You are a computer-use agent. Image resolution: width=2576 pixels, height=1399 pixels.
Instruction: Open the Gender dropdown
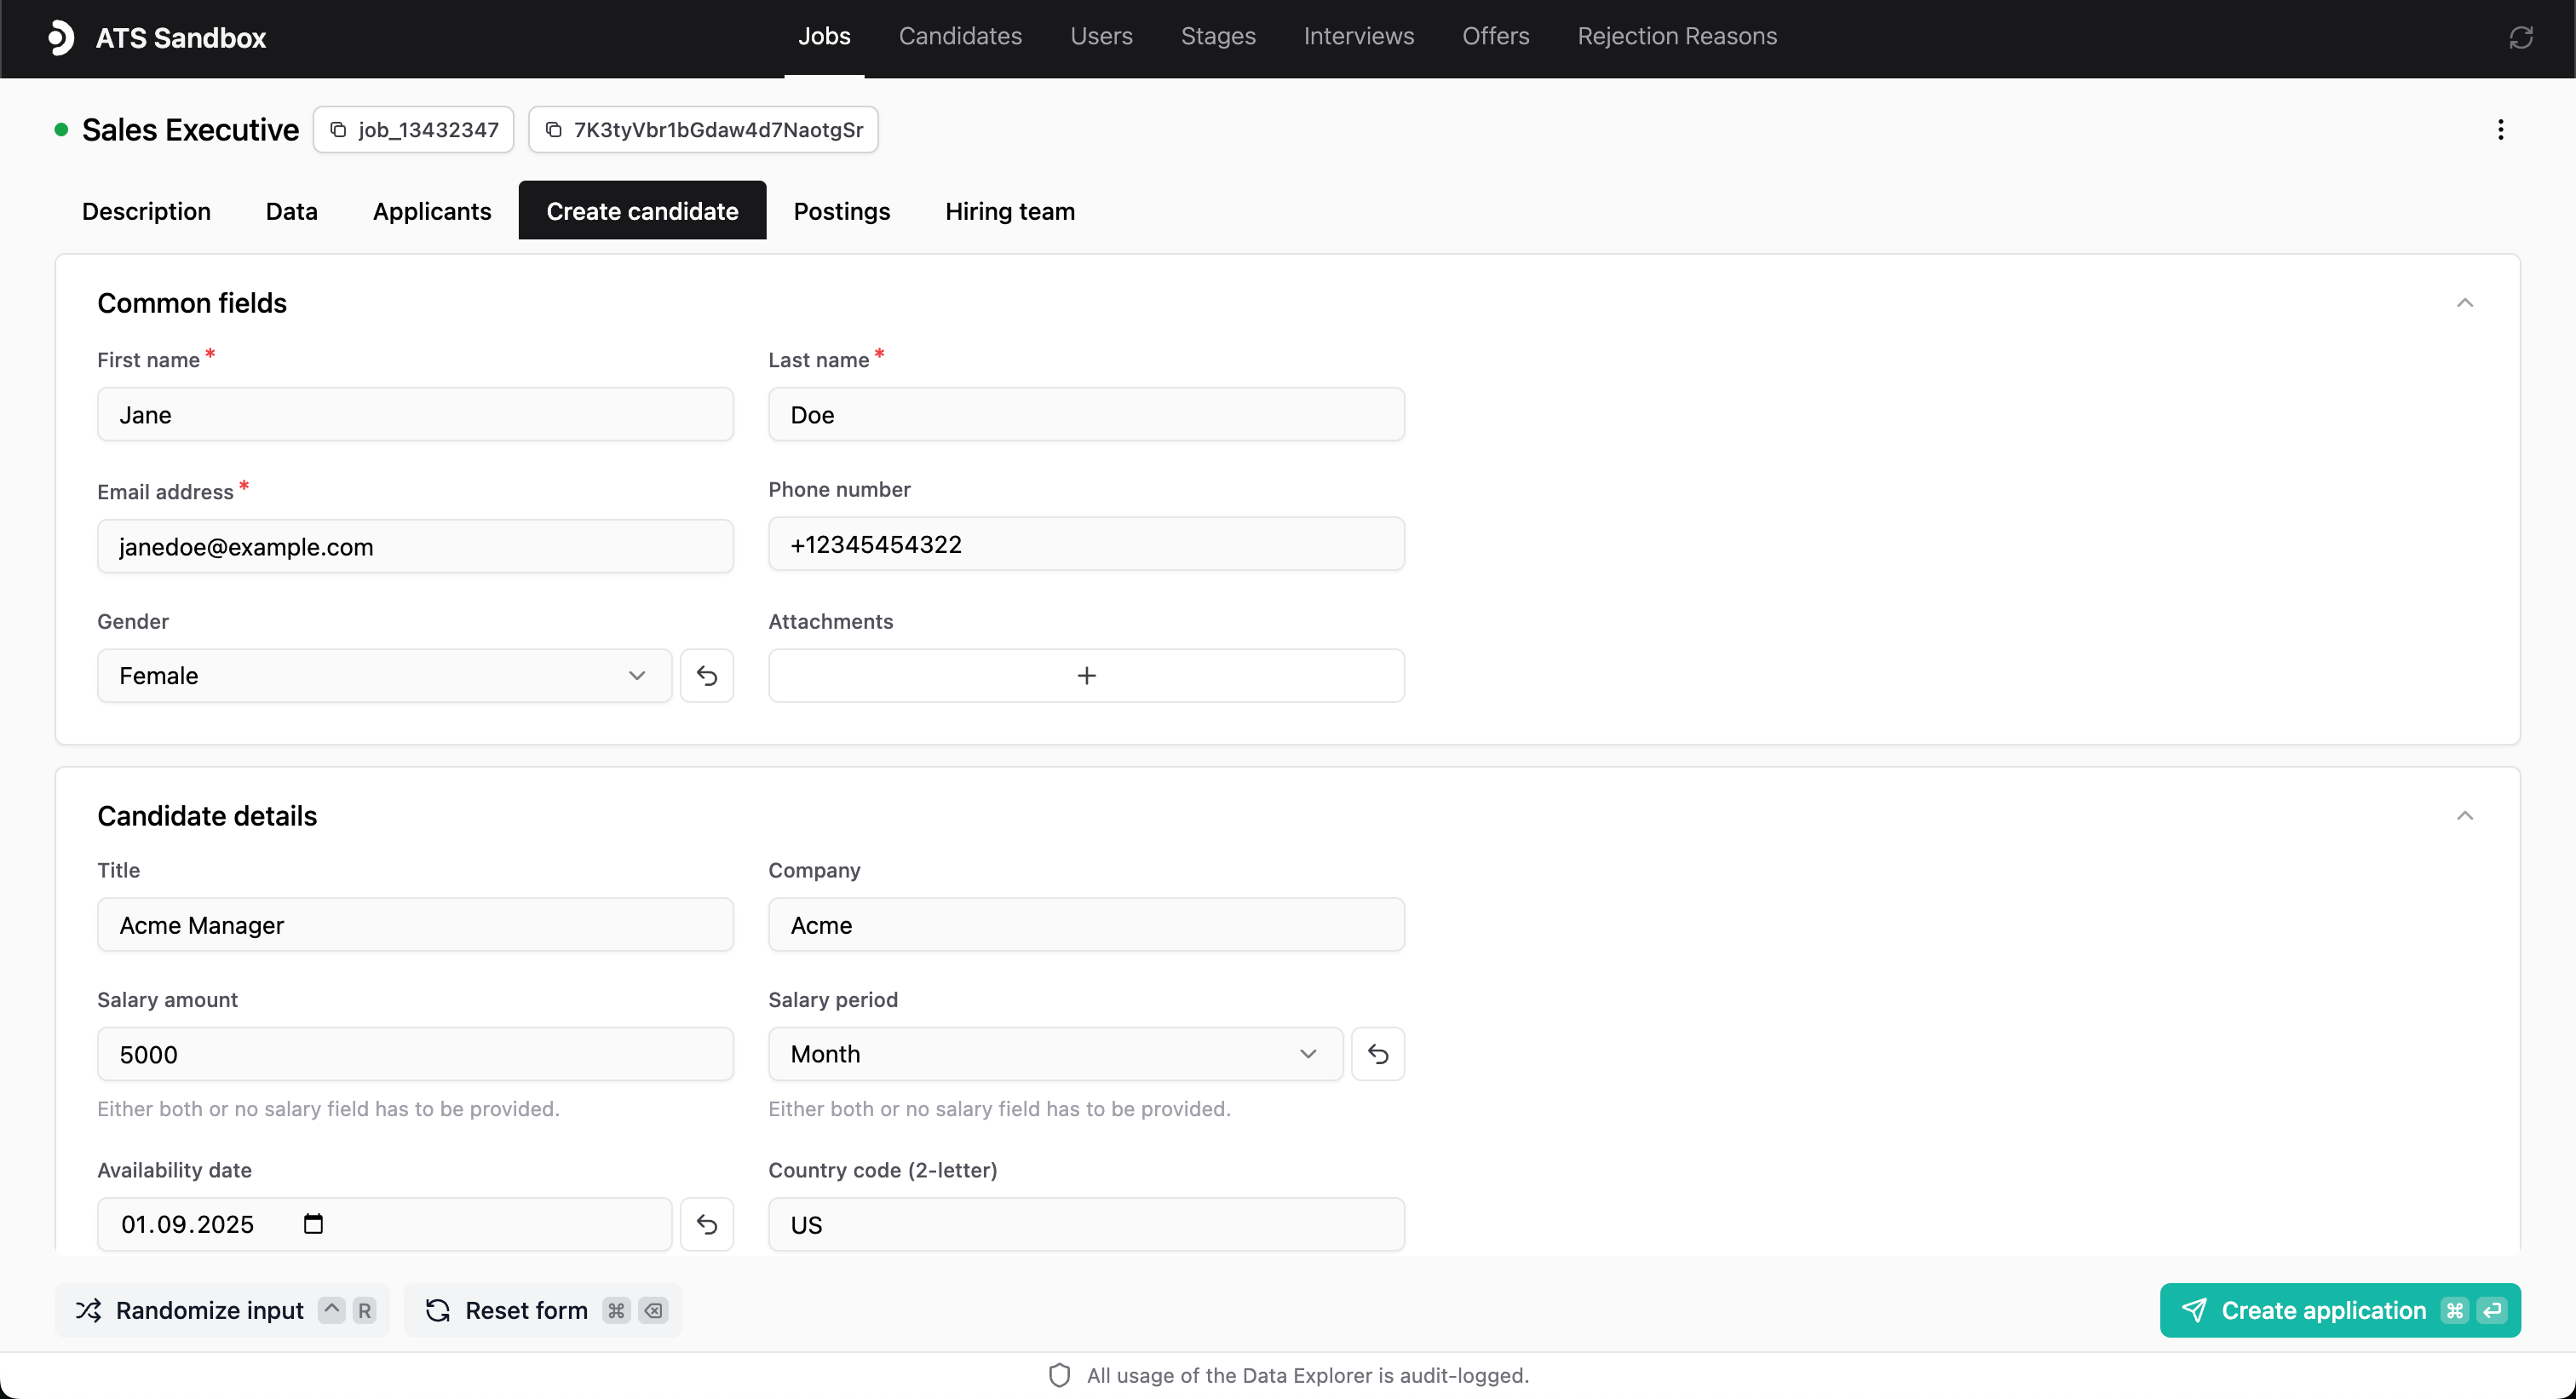pyautogui.click(x=385, y=676)
